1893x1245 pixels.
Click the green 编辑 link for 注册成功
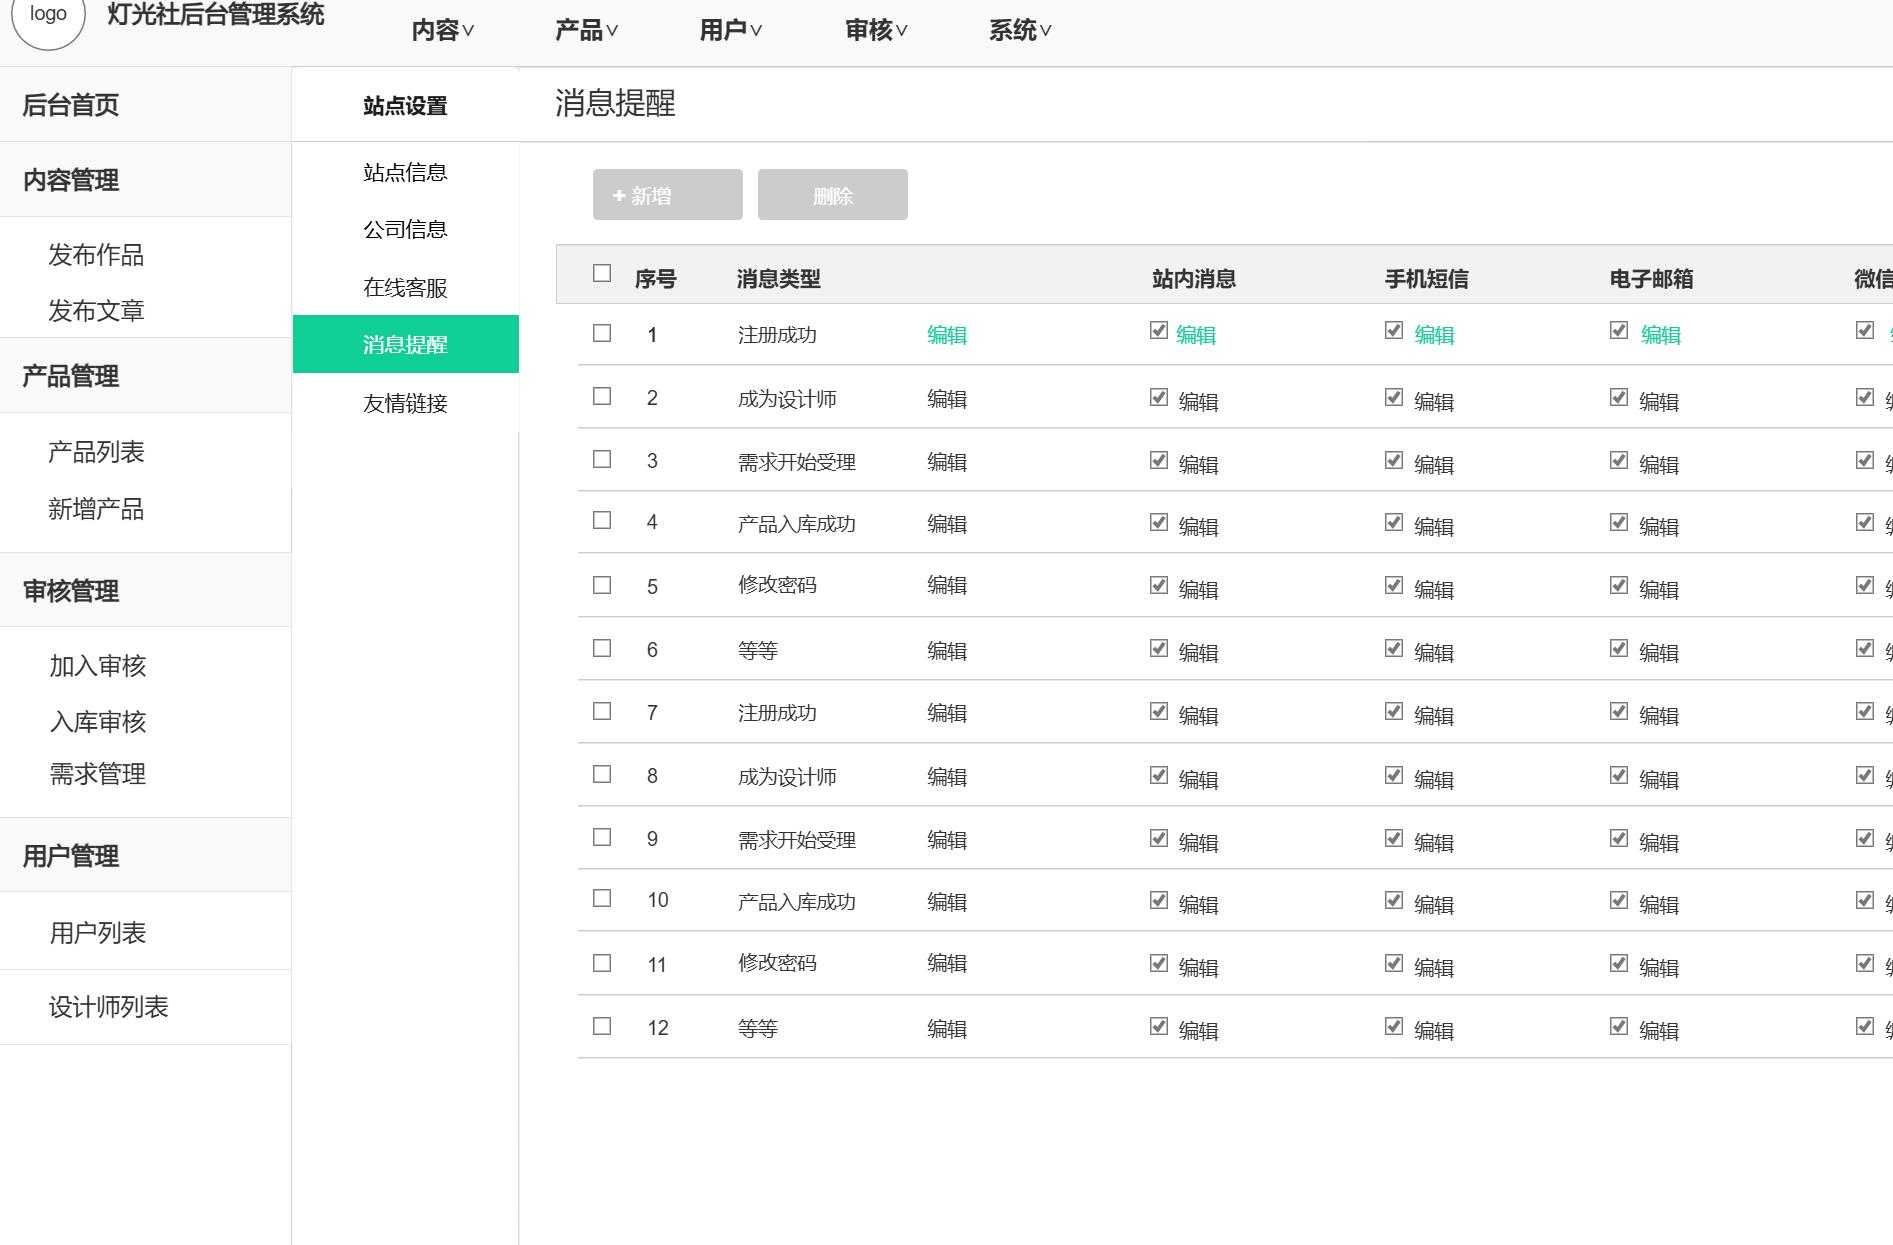(x=946, y=335)
